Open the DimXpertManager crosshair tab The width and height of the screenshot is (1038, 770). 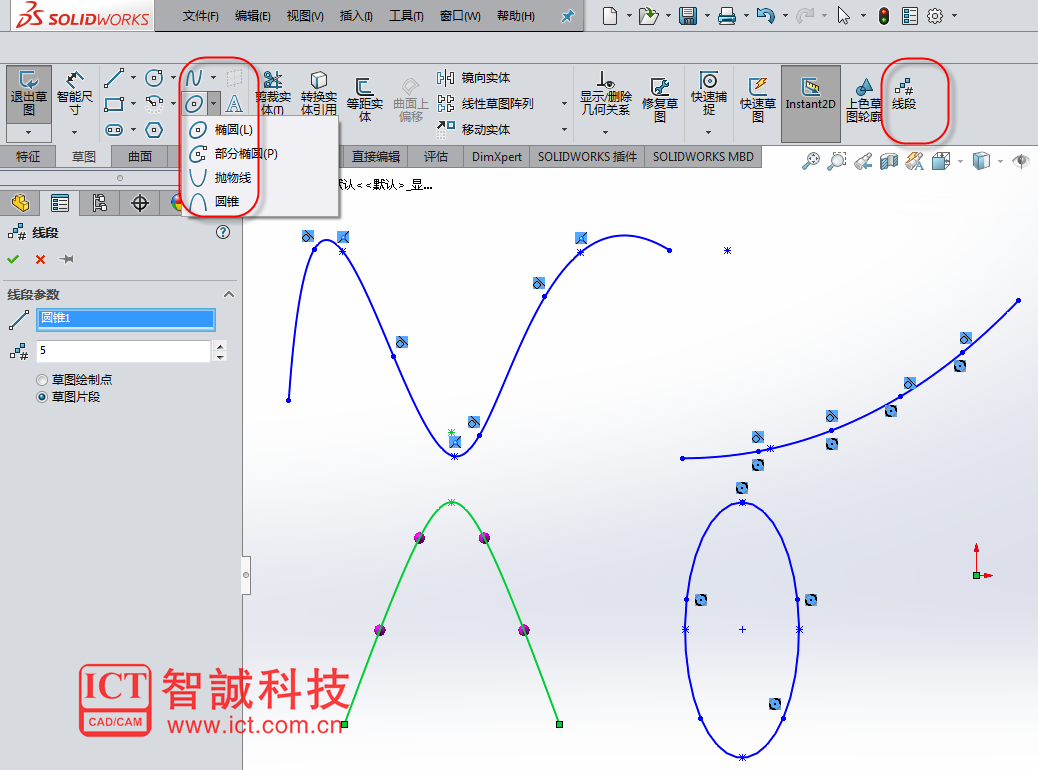[140, 203]
